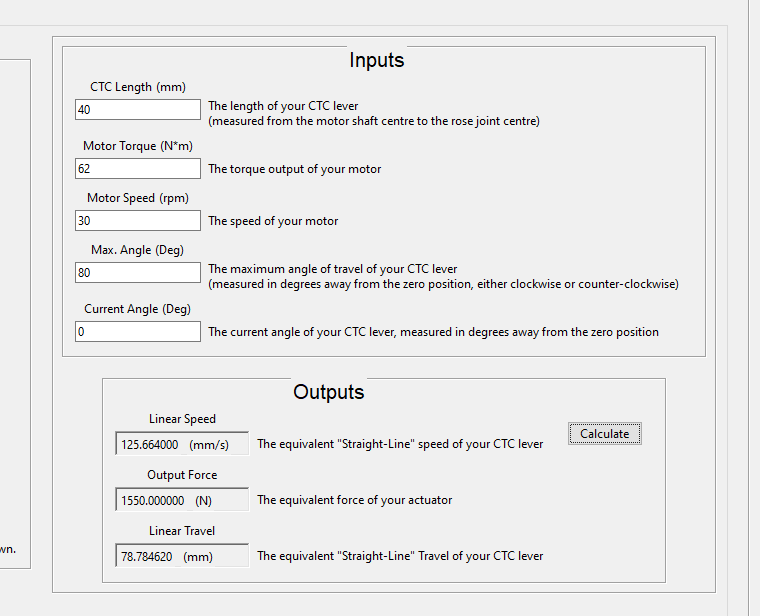Click the 'Straight-Line Travel' description text

click(400, 556)
